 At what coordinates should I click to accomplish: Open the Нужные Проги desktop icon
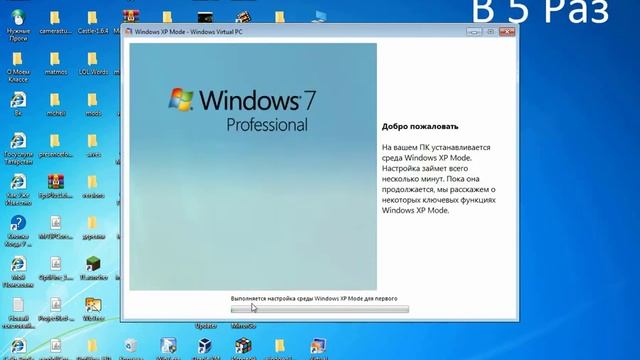pos(18,25)
